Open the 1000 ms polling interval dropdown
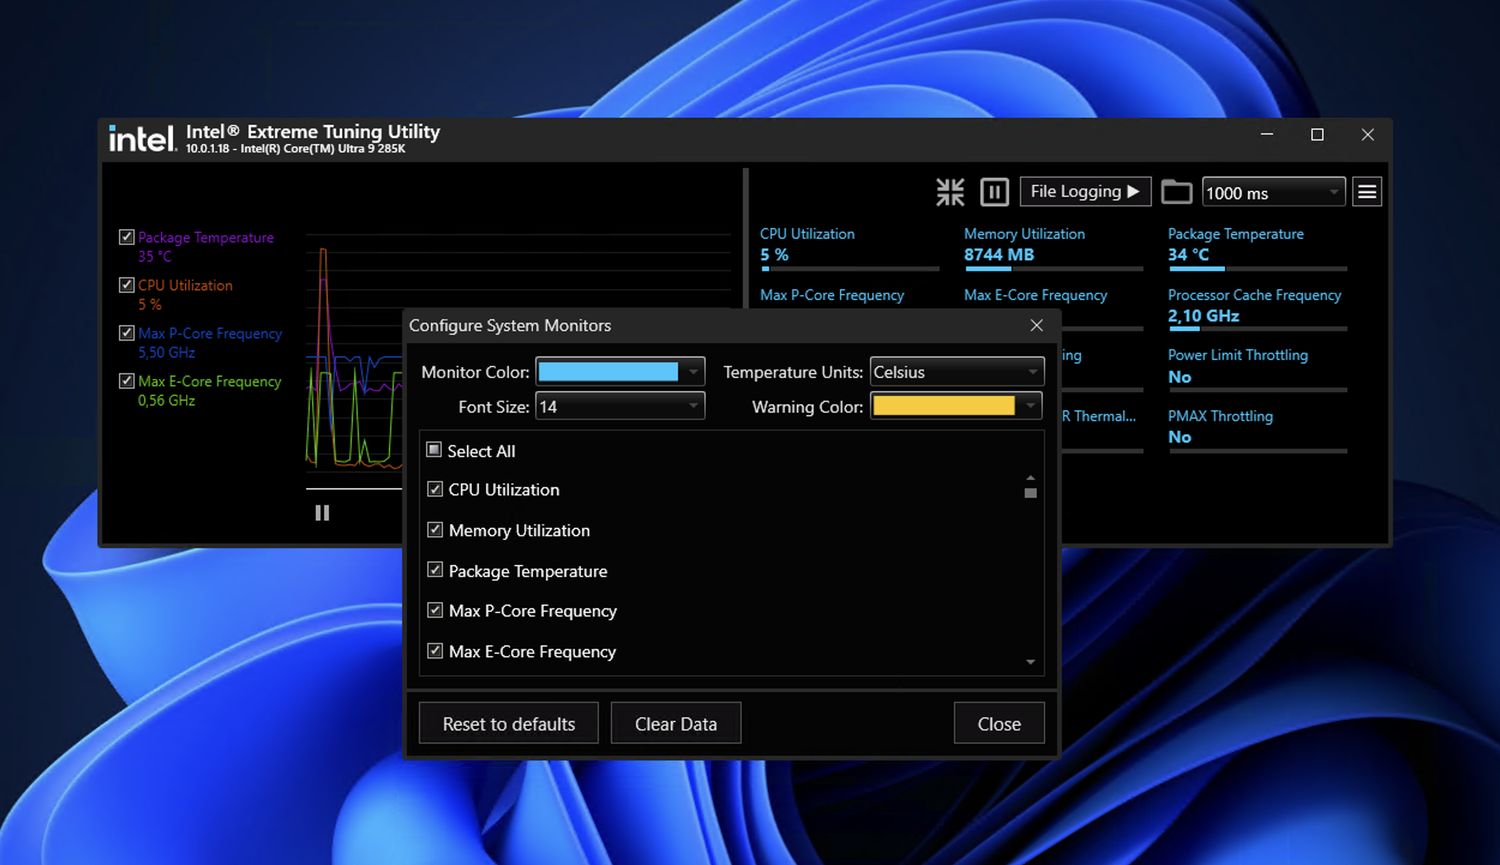This screenshot has height=865, width=1500. coord(1273,192)
